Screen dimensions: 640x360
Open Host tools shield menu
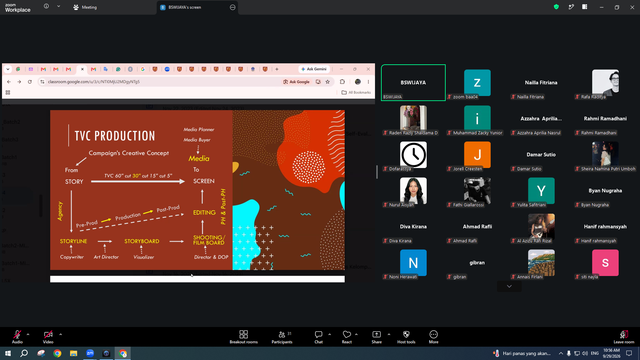coord(406,337)
